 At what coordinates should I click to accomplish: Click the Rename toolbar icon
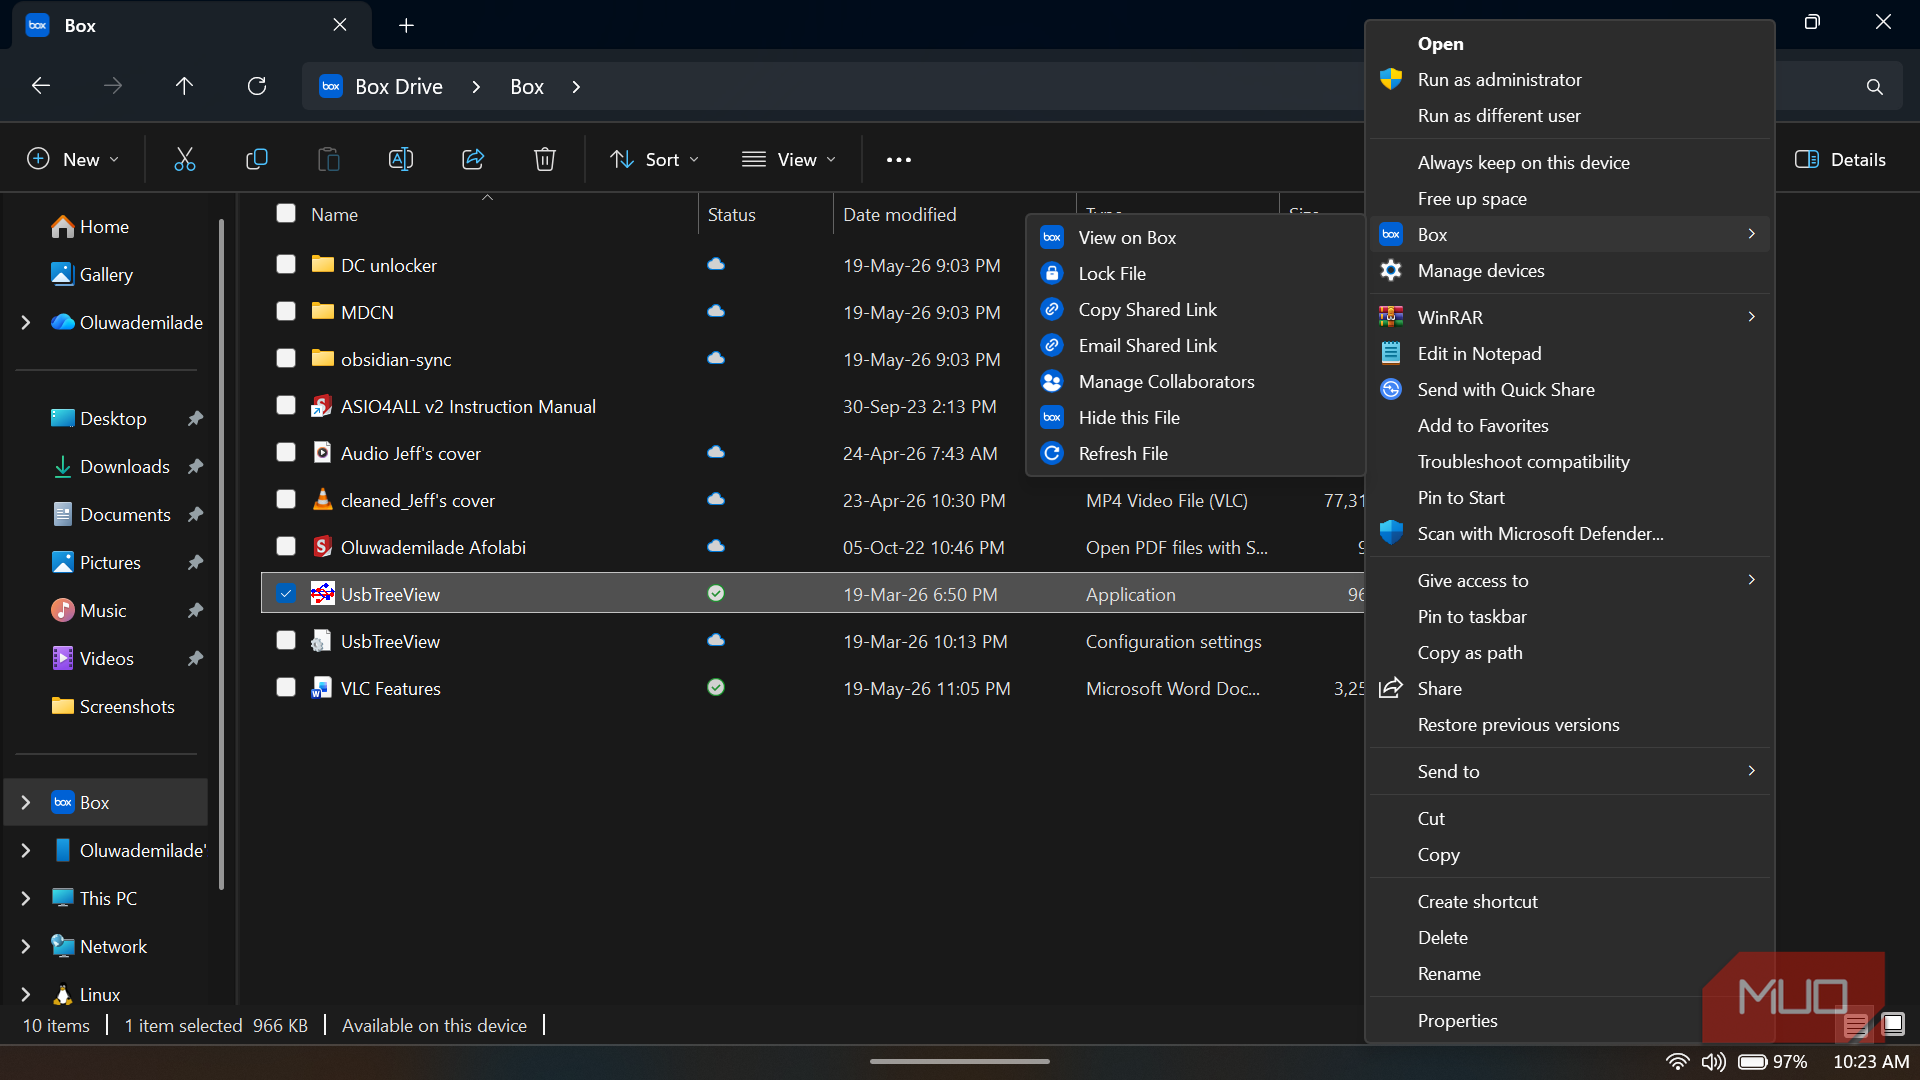point(401,159)
